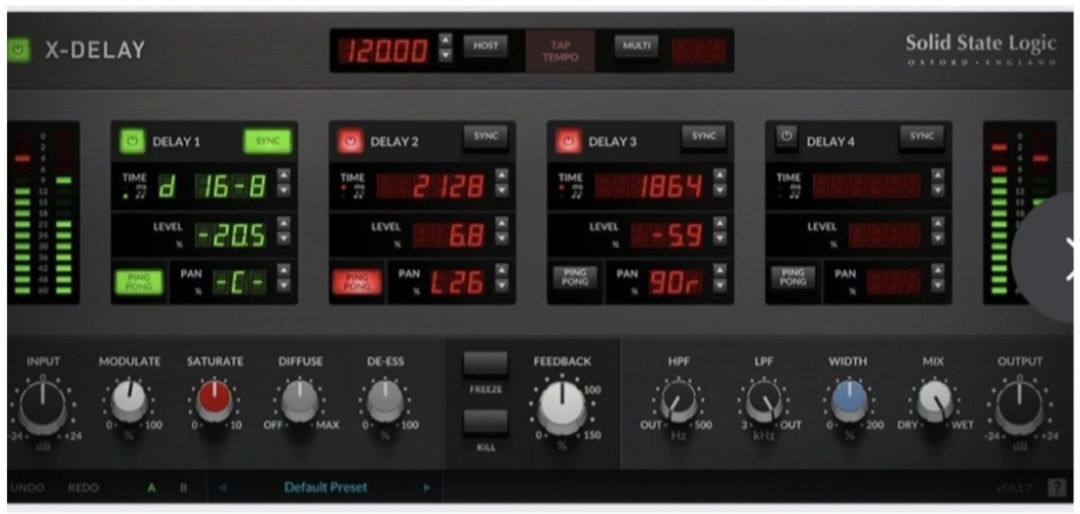Click the TAP TEMPO pad
Image resolution: width=1080 pixels, height=514 pixels.
(560, 51)
